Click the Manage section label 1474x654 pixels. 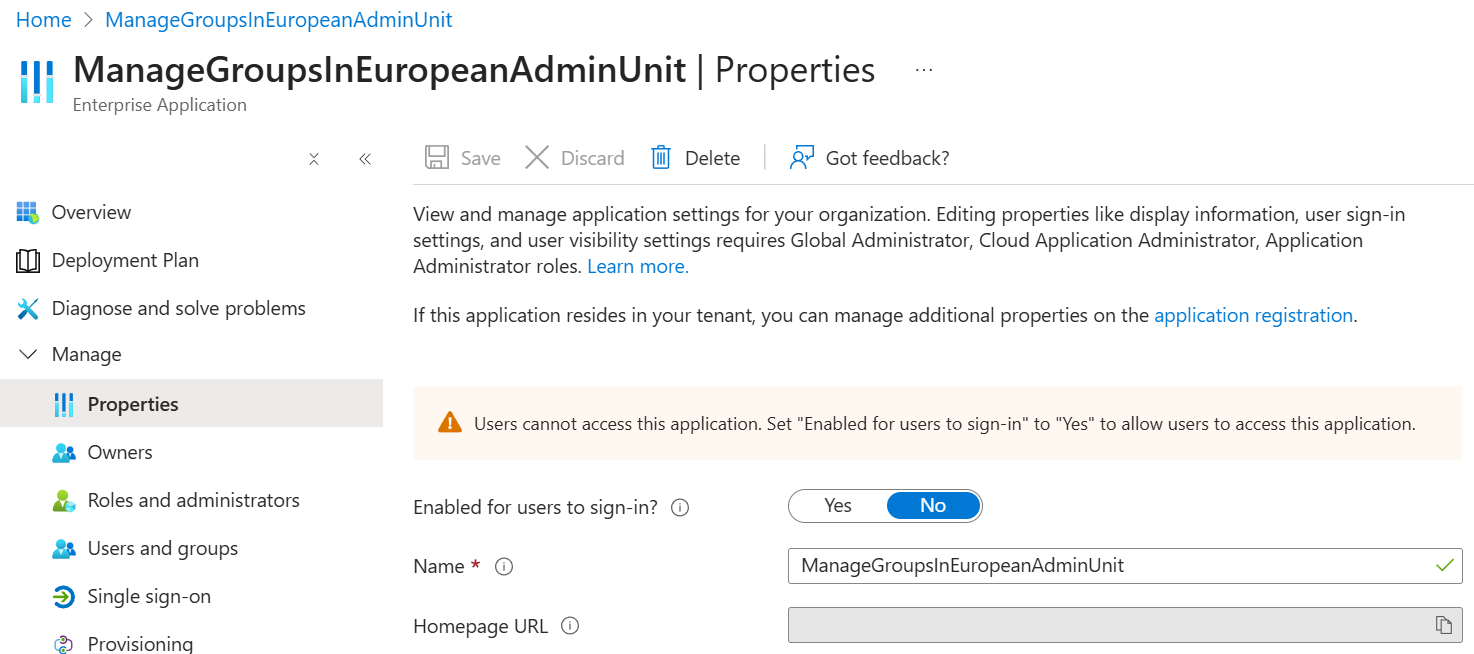[x=87, y=355]
